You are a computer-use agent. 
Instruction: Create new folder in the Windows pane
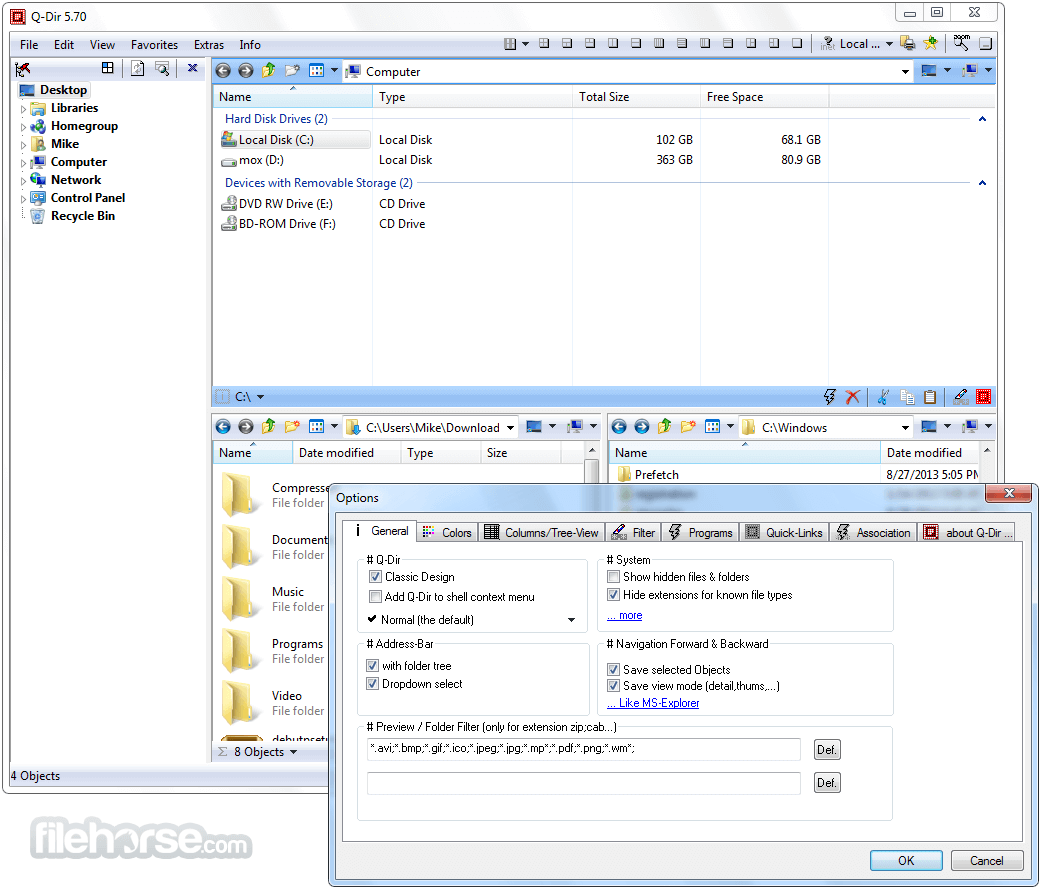click(x=688, y=426)
